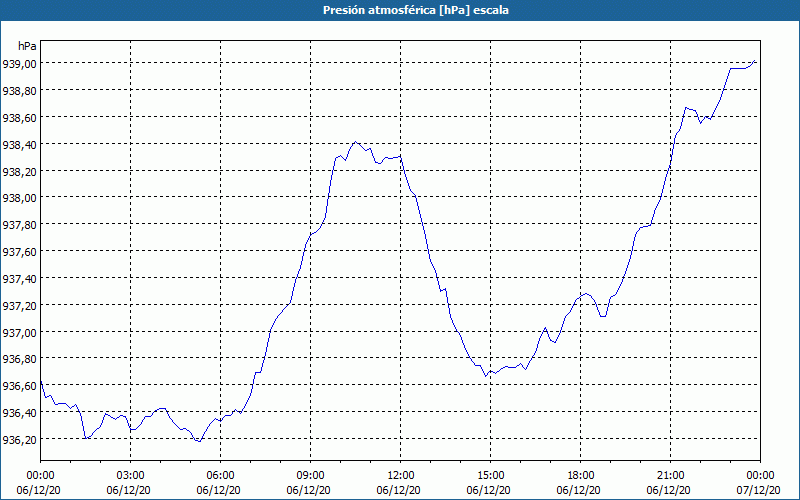
Task: Click the chart title 'Presión atmosférica [hPa] escala'
Action: click(416, 10)
